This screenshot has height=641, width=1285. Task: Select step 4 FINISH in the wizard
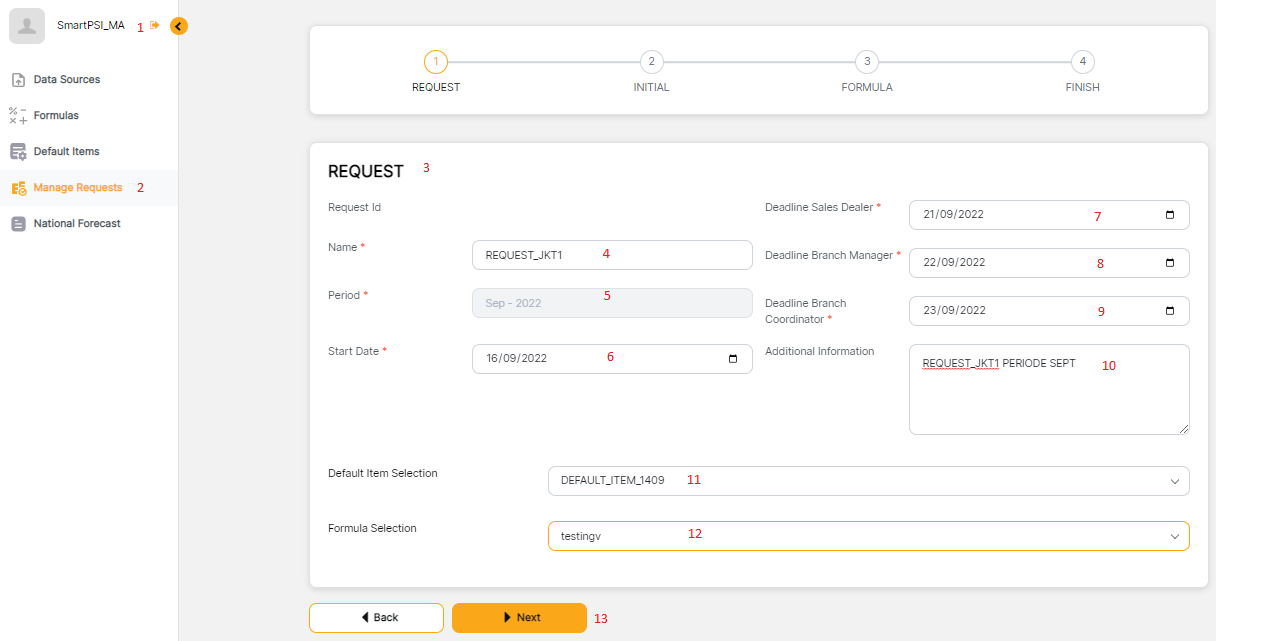(1082, 62)
